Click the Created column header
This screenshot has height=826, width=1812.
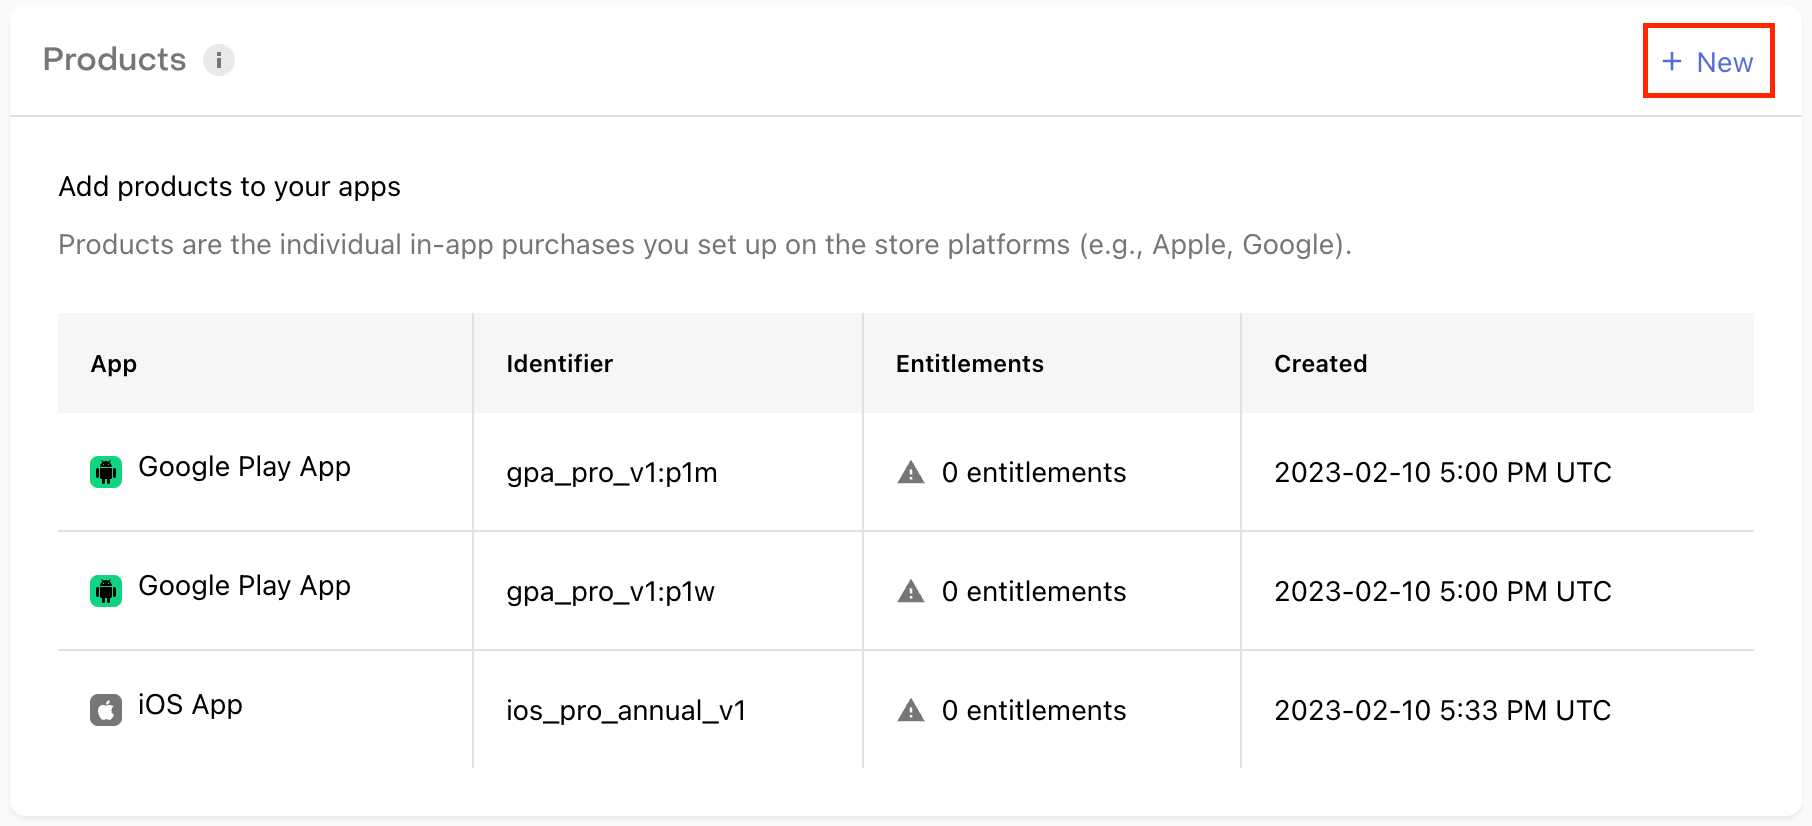tap(1320, 364)
